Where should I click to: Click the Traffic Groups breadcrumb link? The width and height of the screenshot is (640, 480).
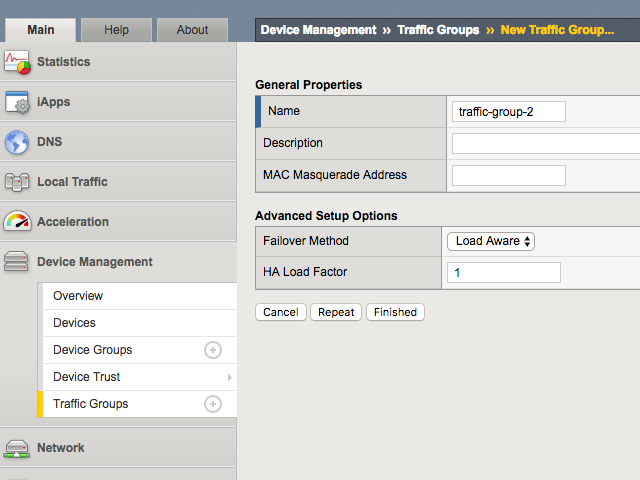[438, 30]
